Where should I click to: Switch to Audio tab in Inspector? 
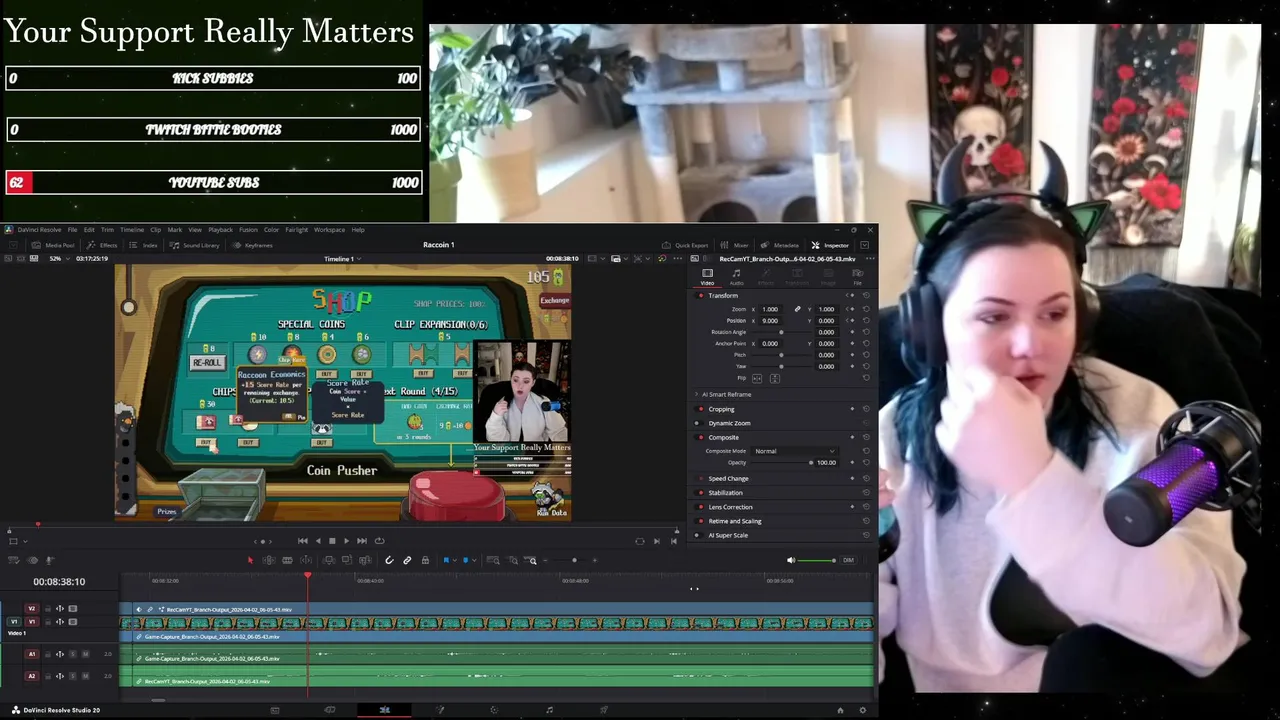pyautogui.click(x=737, y=277)
